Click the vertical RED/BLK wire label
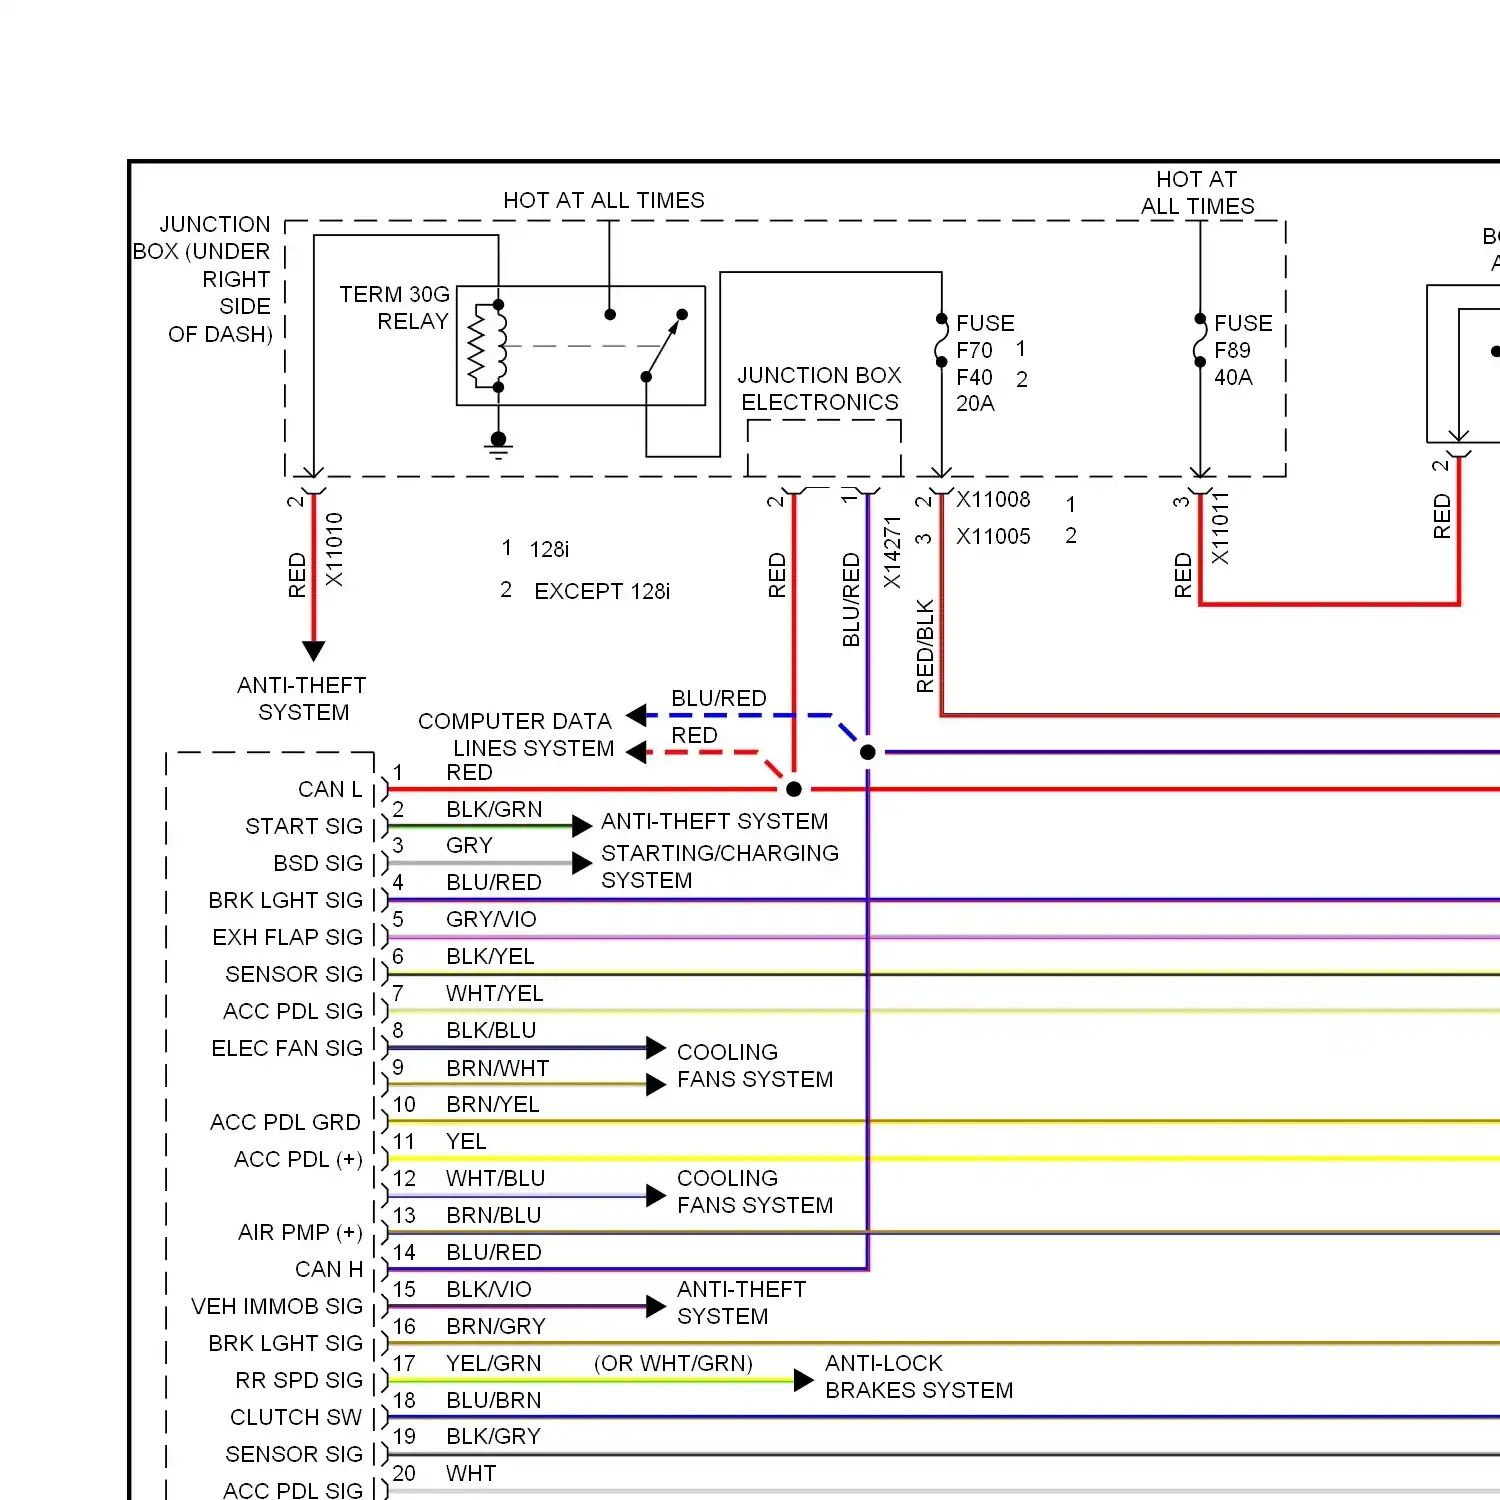The width and height of the screenshot is (1500, 1500). [925, 646]
